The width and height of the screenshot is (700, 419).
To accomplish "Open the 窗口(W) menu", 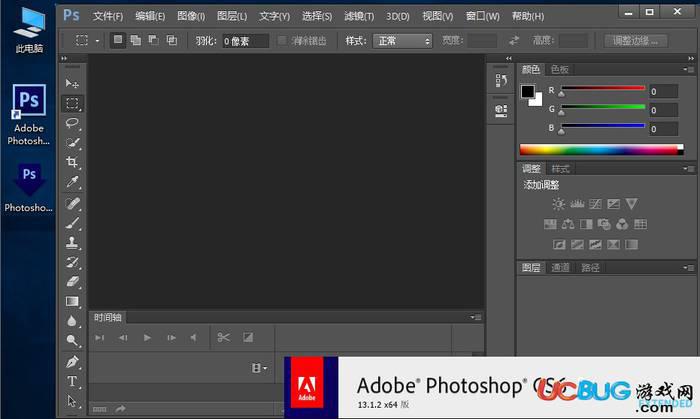I will 483,17.
